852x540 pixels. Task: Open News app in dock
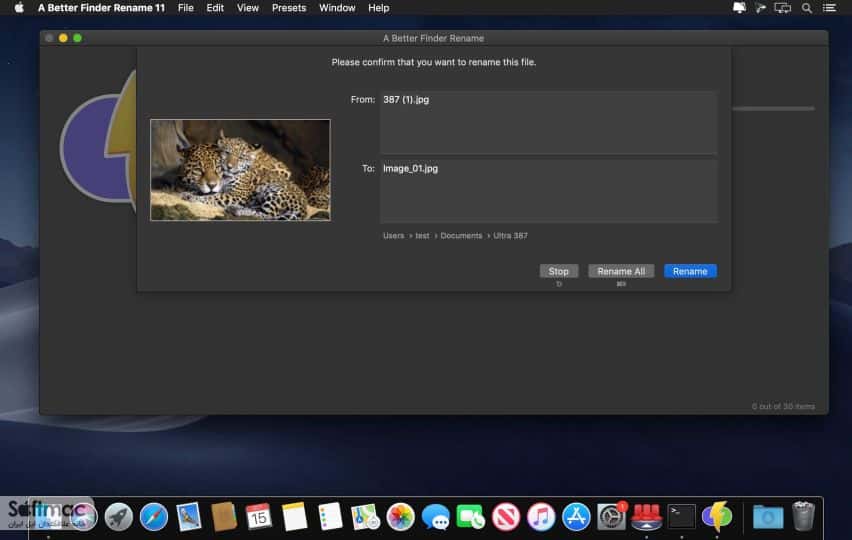(506, 517)
